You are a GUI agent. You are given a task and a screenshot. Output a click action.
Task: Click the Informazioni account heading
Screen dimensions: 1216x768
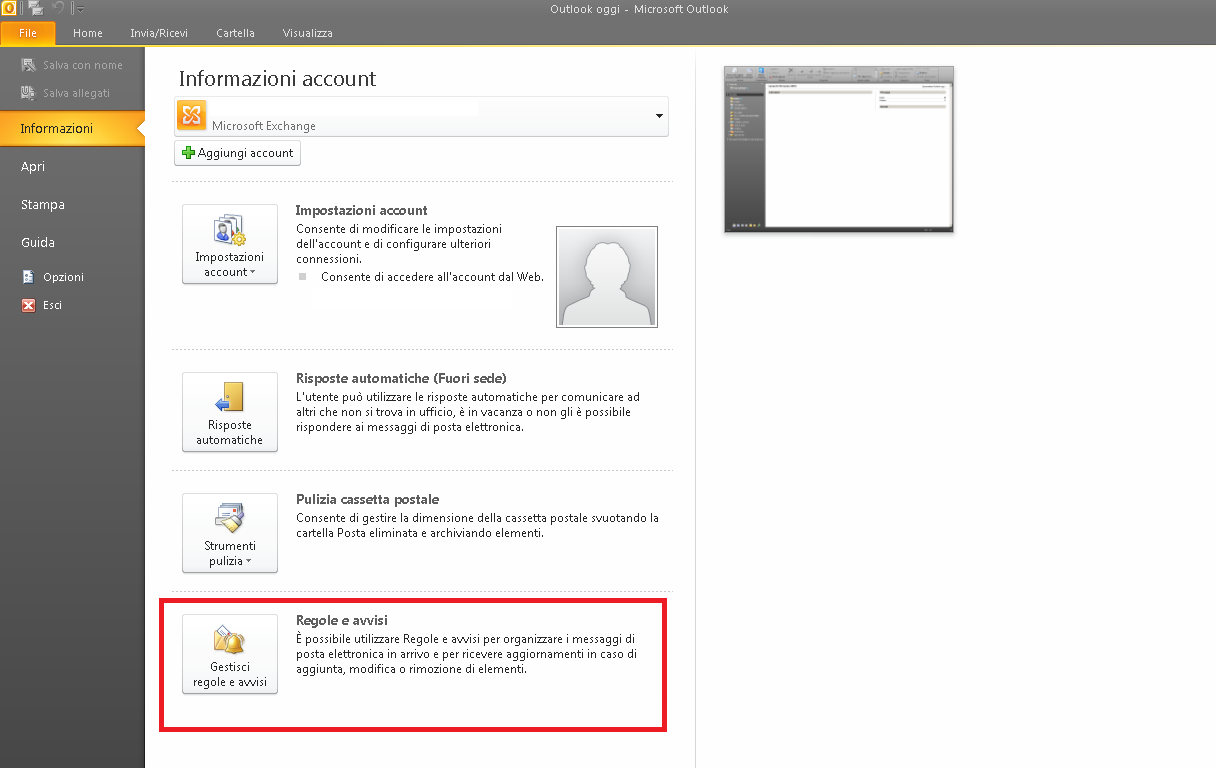(277, 79)
